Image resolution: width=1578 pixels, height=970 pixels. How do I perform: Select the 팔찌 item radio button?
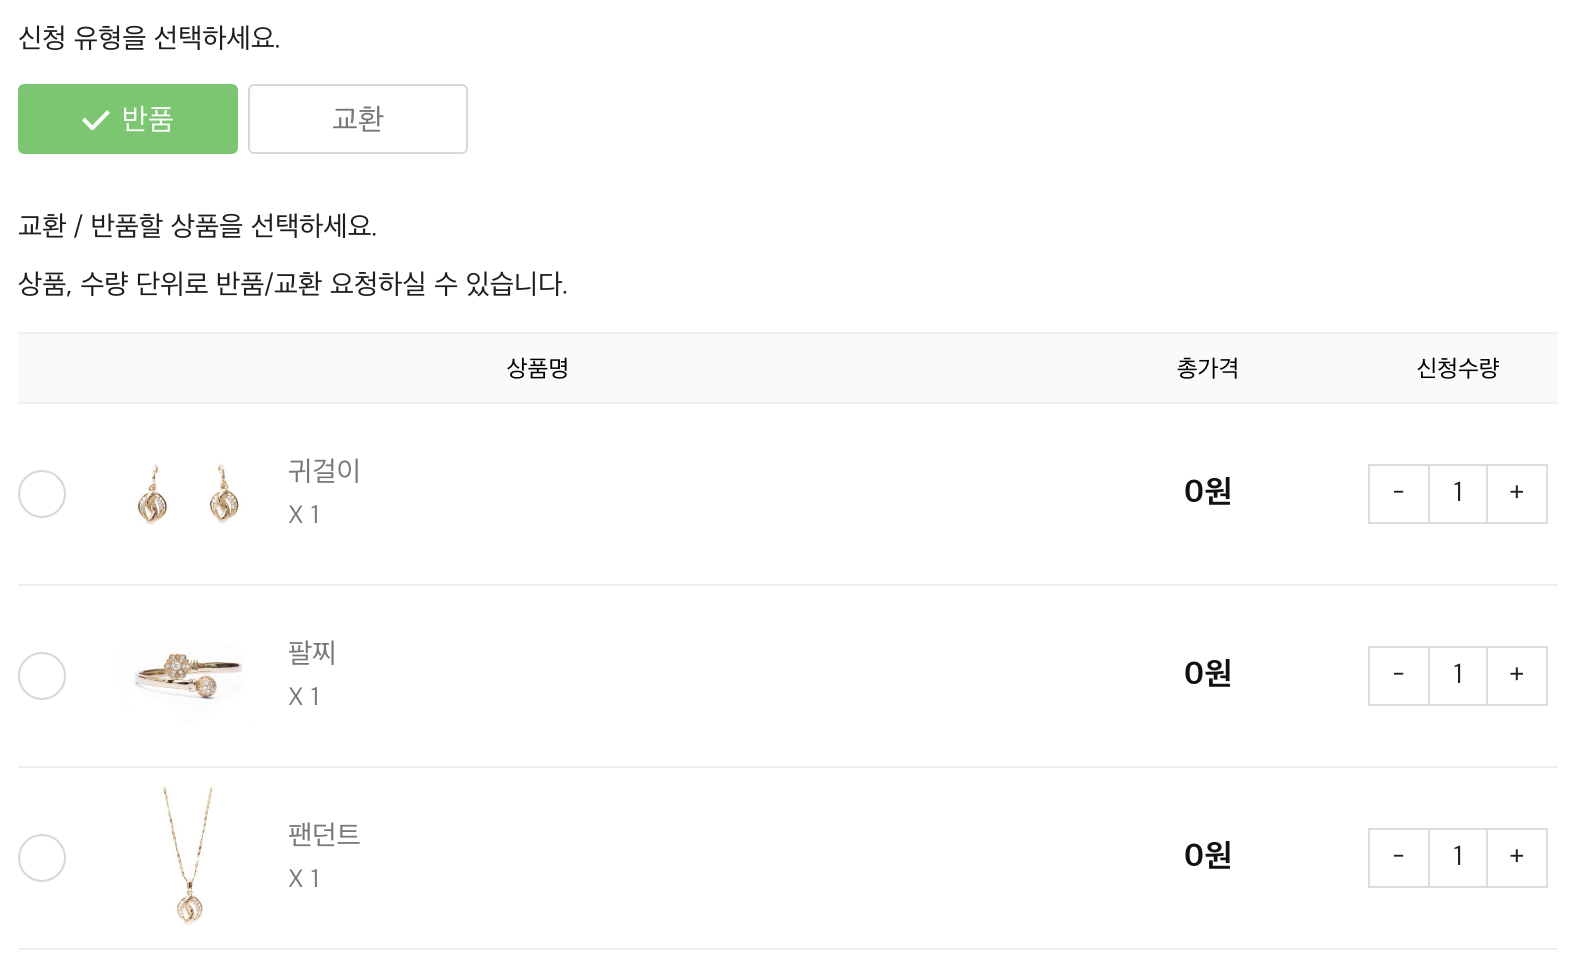coord(42,676)
